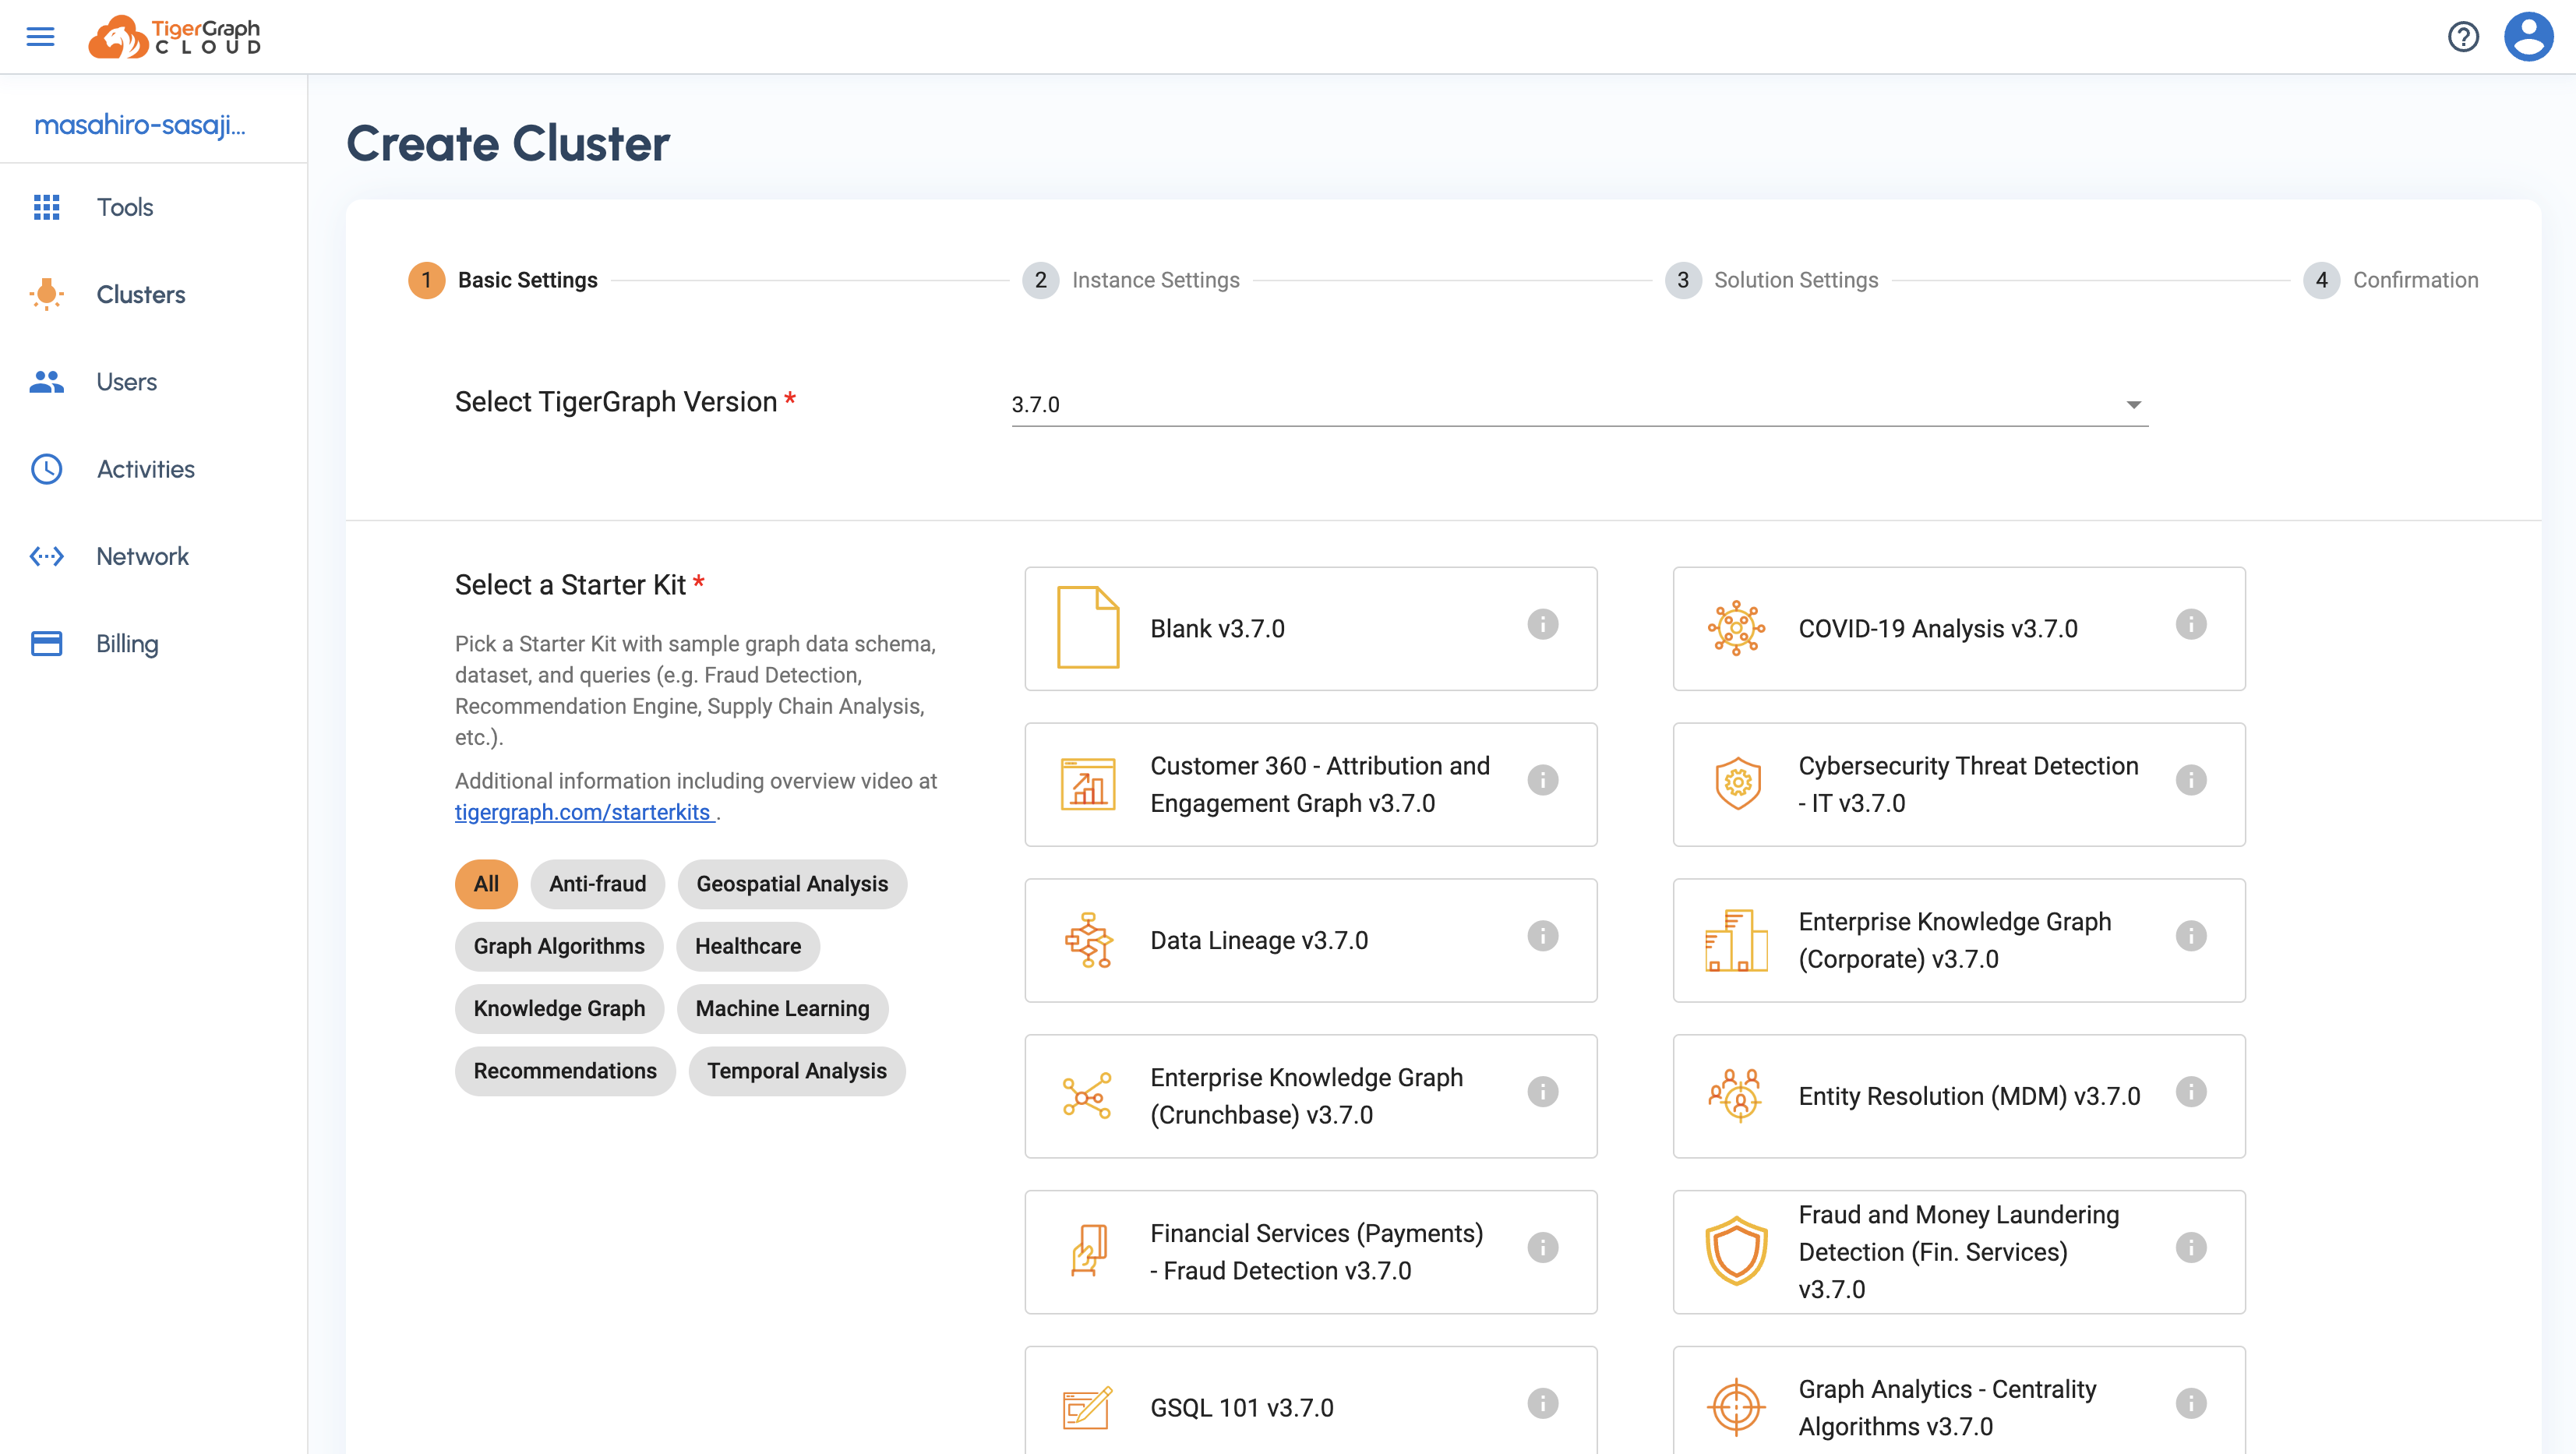Screen dimensions: 2576x1454
Task: Toggle the Anti-fraud filter chip
Action: (x=597, y=884)
